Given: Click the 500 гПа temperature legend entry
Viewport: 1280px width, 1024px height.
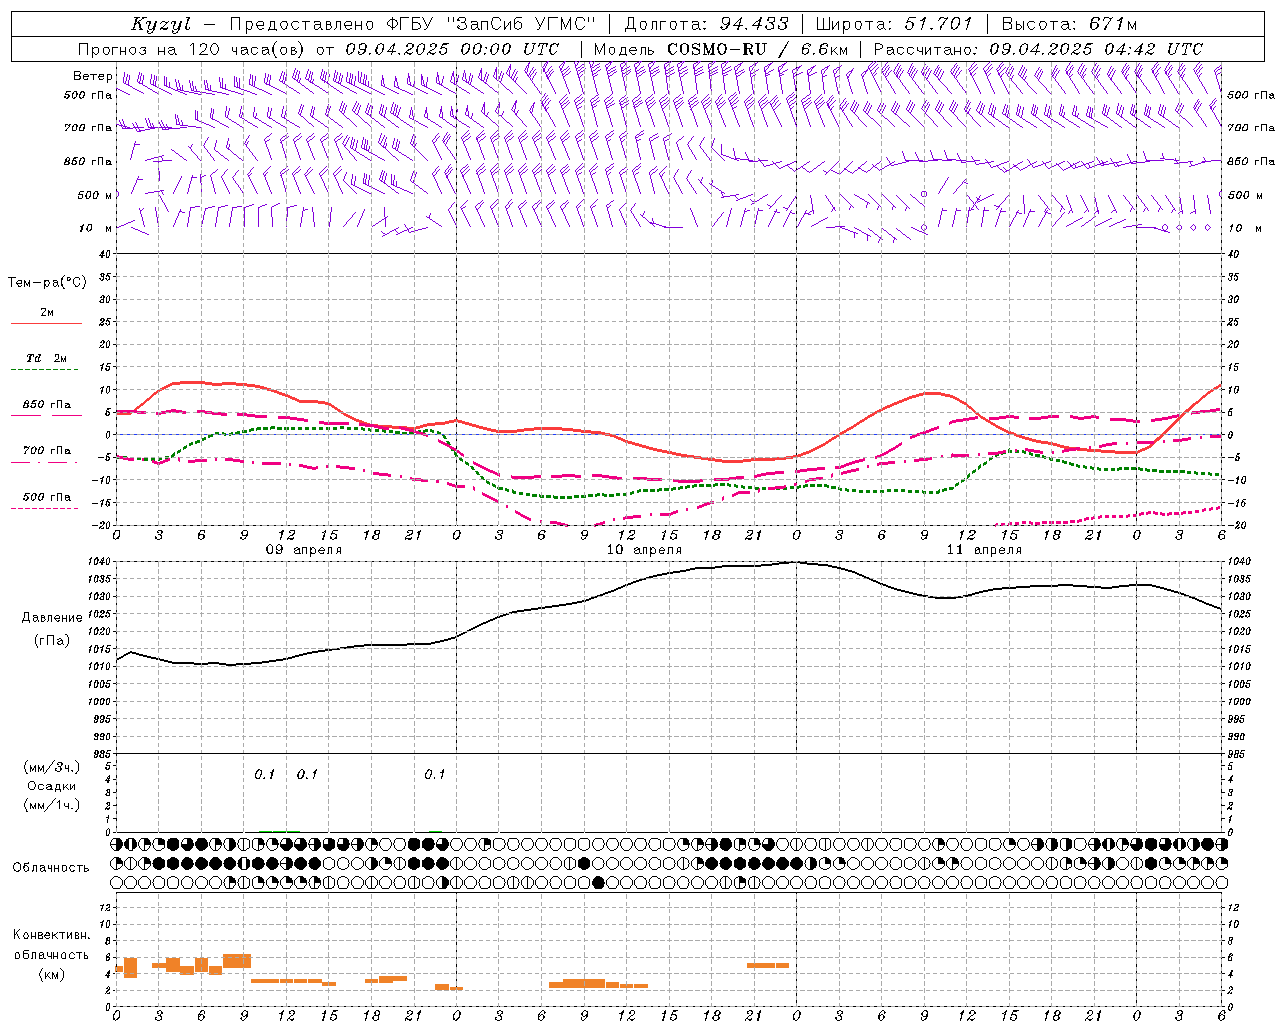Looking at the screenshot, I should pyautogui.click(x=47, y=497).
